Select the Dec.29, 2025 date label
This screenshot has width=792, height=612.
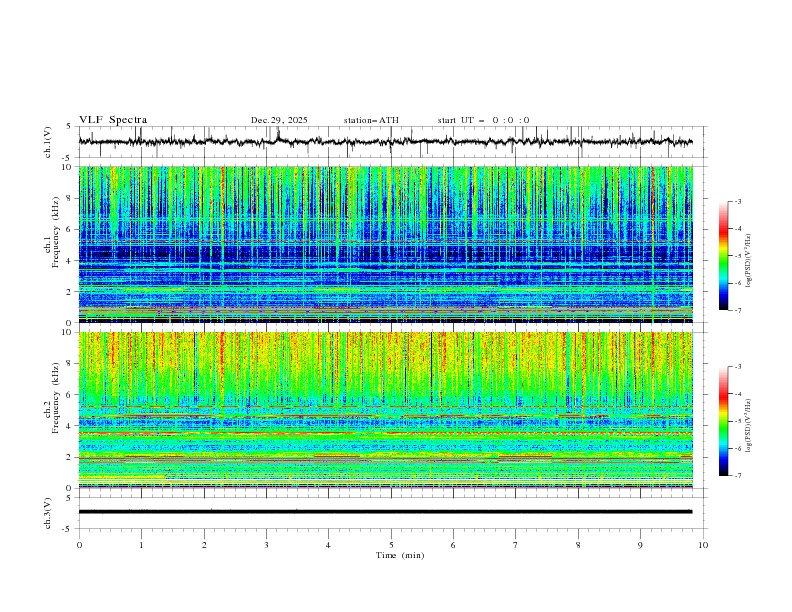point(279,120)
